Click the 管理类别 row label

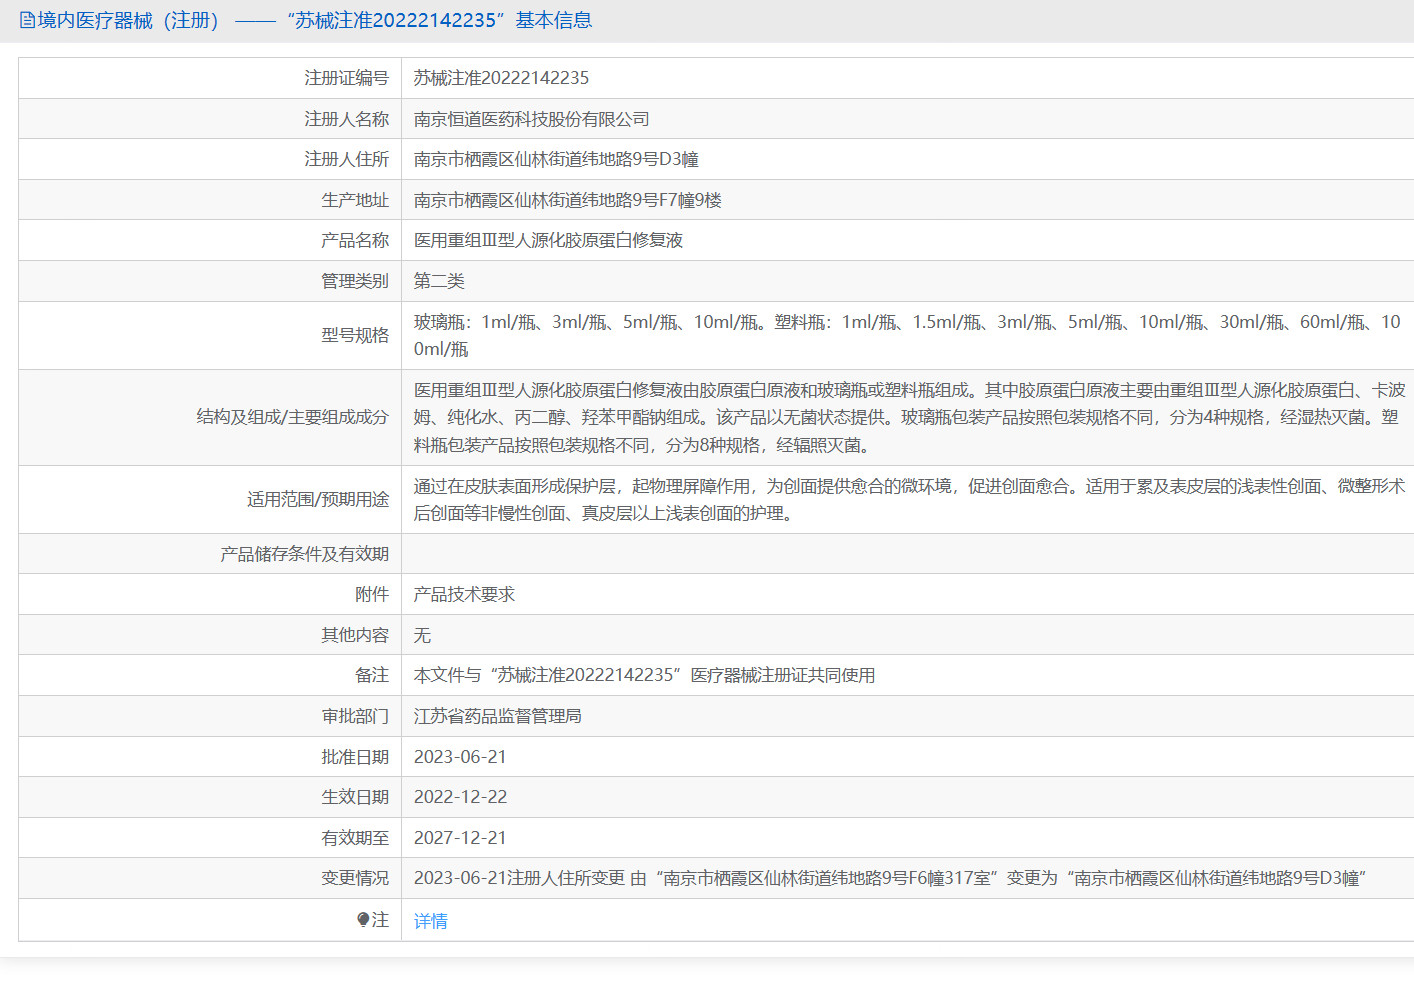(x=355, y=281)
